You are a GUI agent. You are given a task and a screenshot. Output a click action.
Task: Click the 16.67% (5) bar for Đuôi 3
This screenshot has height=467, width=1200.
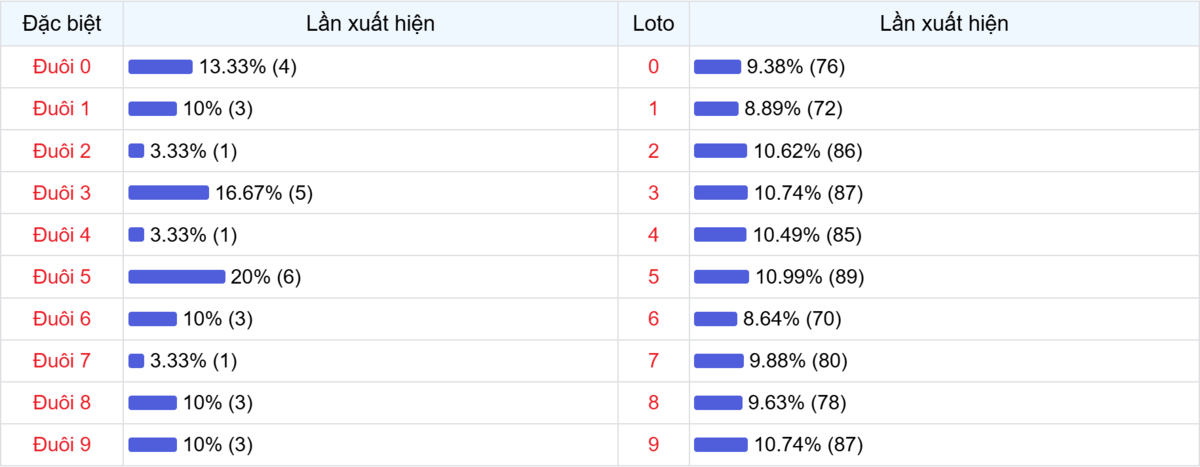pos(169,193)
